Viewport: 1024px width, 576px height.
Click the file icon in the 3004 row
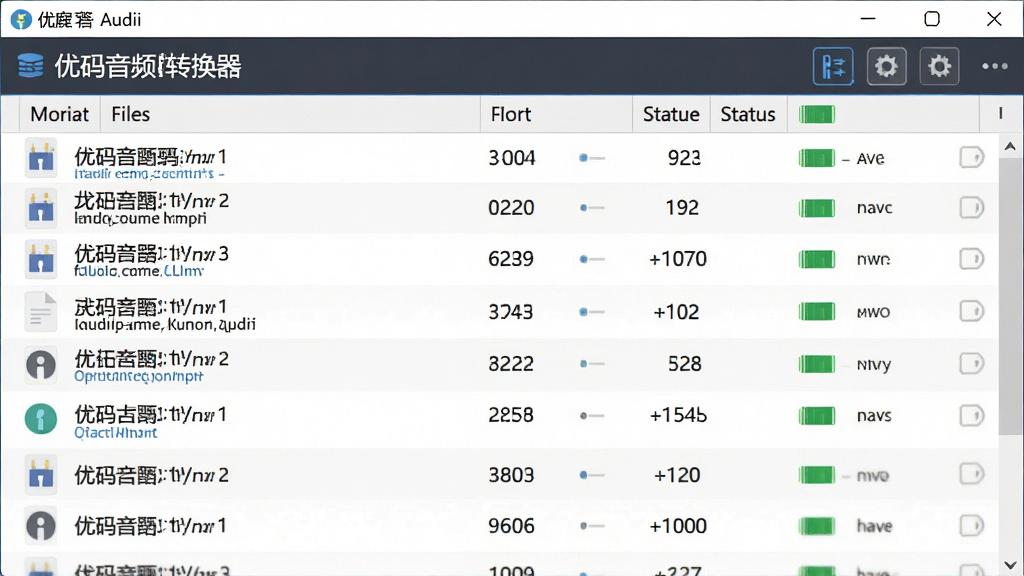tap(41, 158)
